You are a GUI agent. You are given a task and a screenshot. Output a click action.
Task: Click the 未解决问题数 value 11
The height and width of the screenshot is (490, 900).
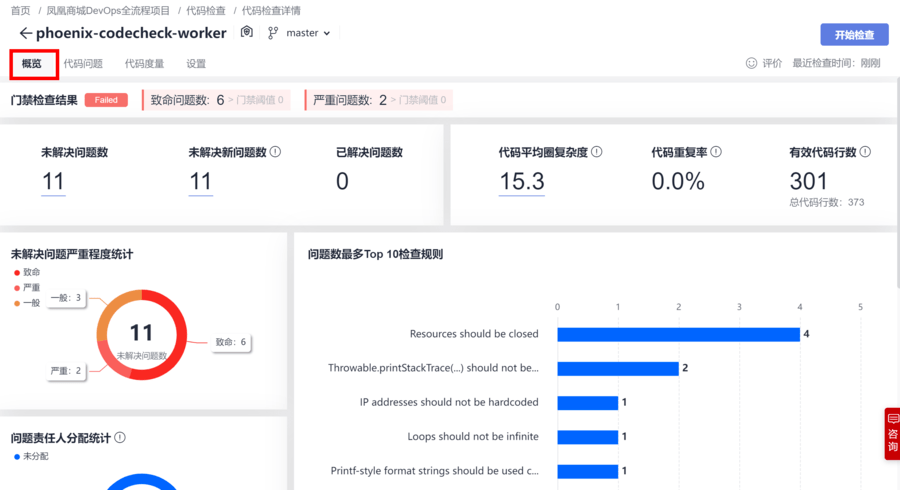point(53,182)
